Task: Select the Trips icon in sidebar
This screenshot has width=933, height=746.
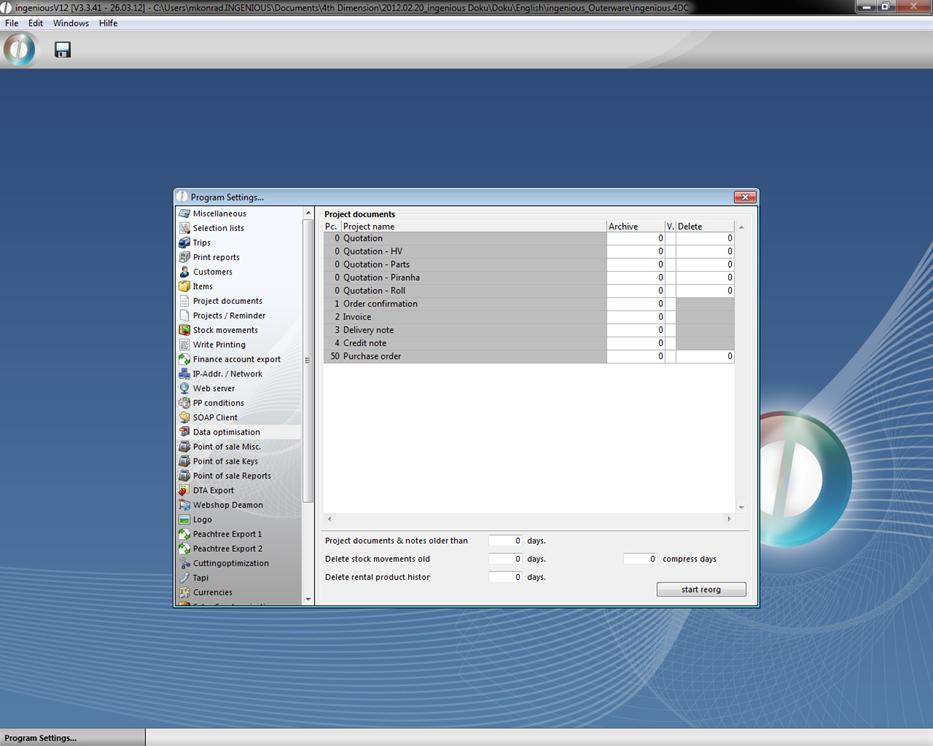Action: click(x=184, y=243)
